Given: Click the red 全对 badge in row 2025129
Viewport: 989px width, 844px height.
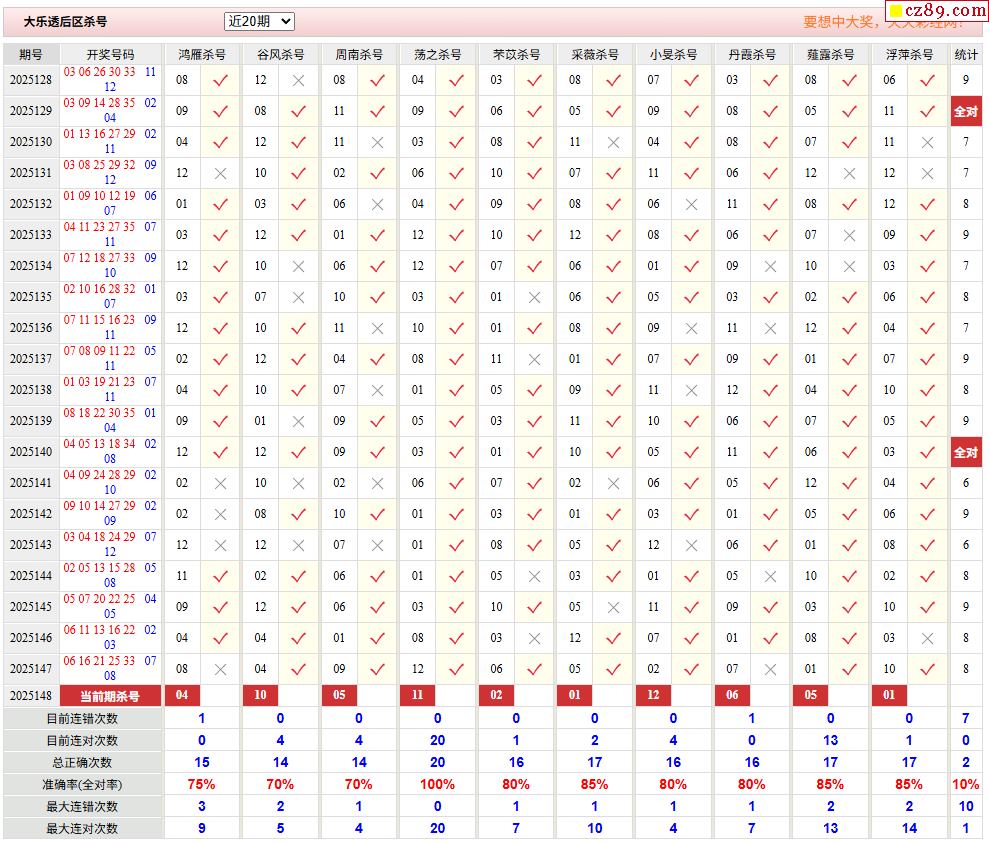Looking at the screenshot, I should click(x=965, y=112).
